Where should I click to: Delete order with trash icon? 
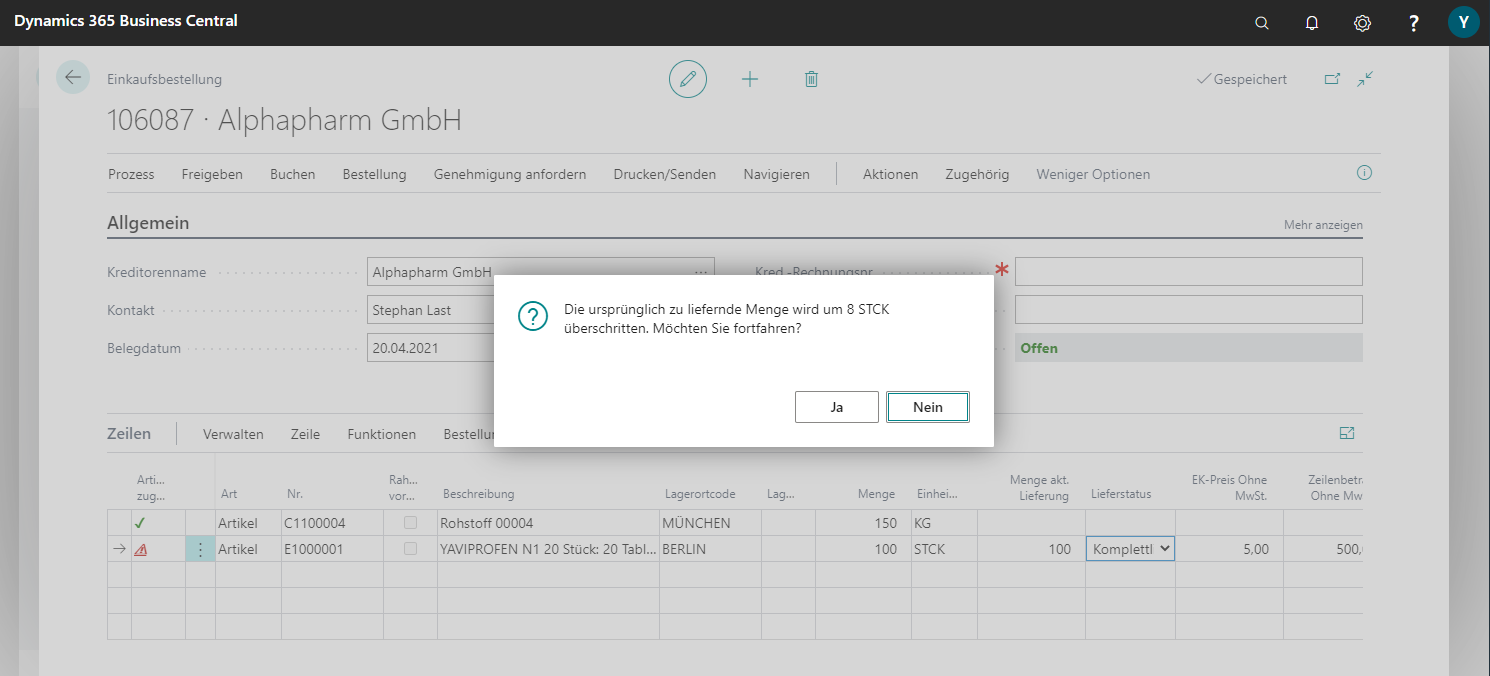click(x=811, y=79)
